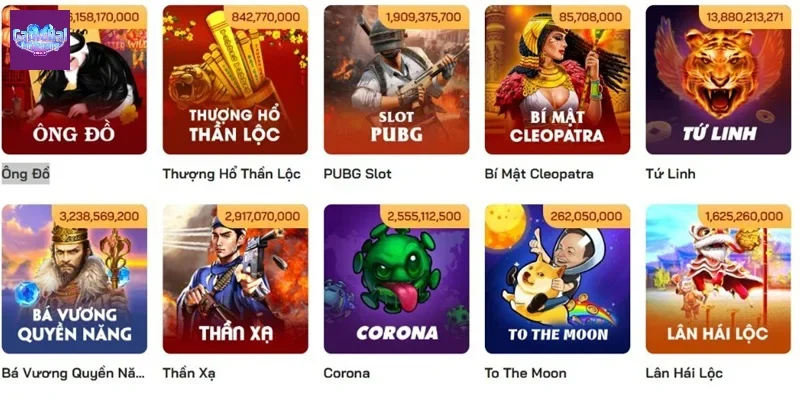Click the purple site logo in corner
The height and width of the screenshot is (400, 800).
tap(40, 40)
